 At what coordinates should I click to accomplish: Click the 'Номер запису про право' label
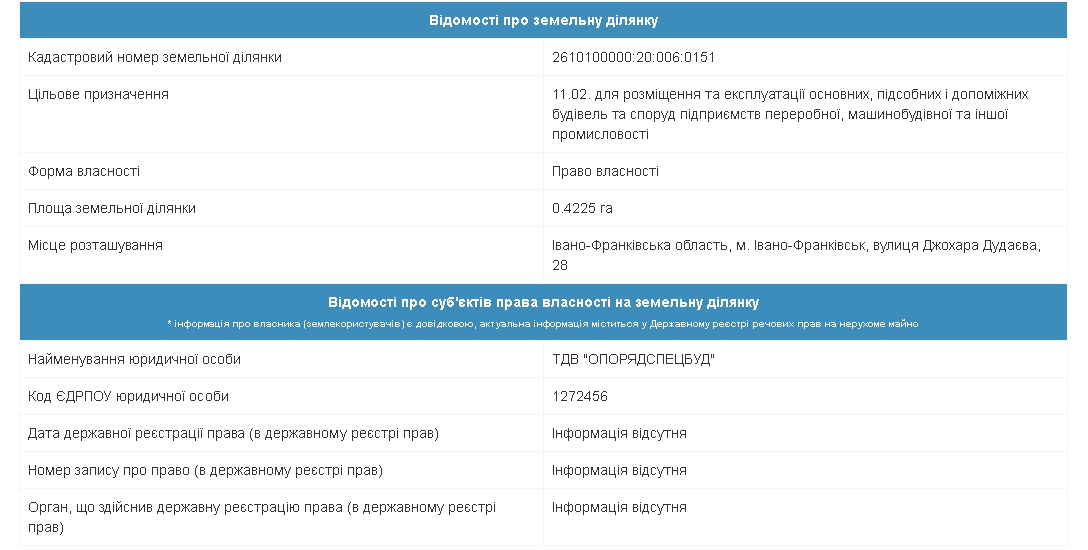(205, 470)
